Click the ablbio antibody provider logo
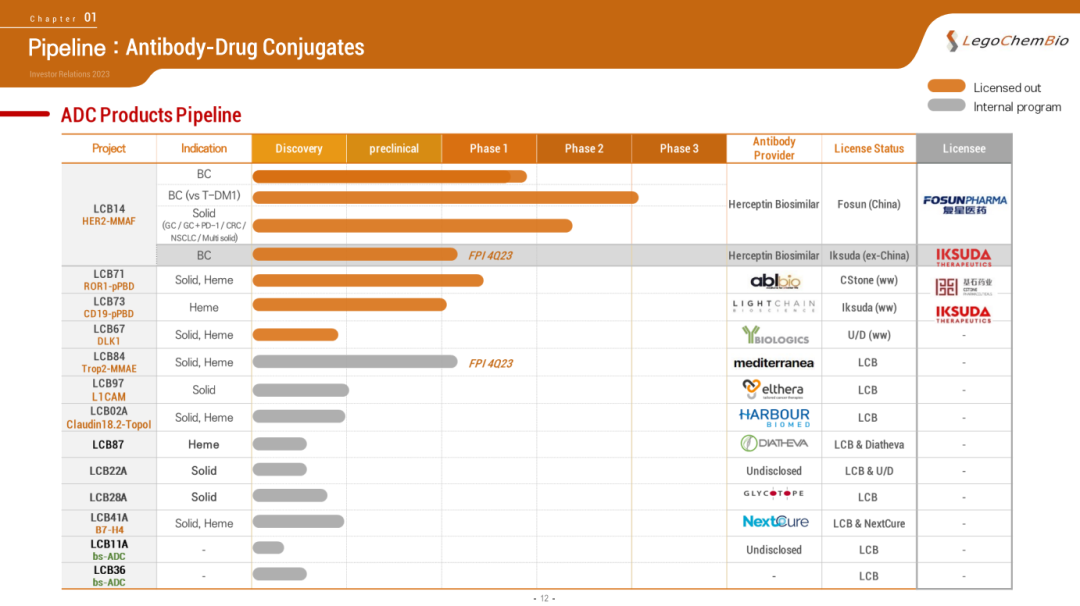This screenshot has height=606, width=1080. [774, 281]
